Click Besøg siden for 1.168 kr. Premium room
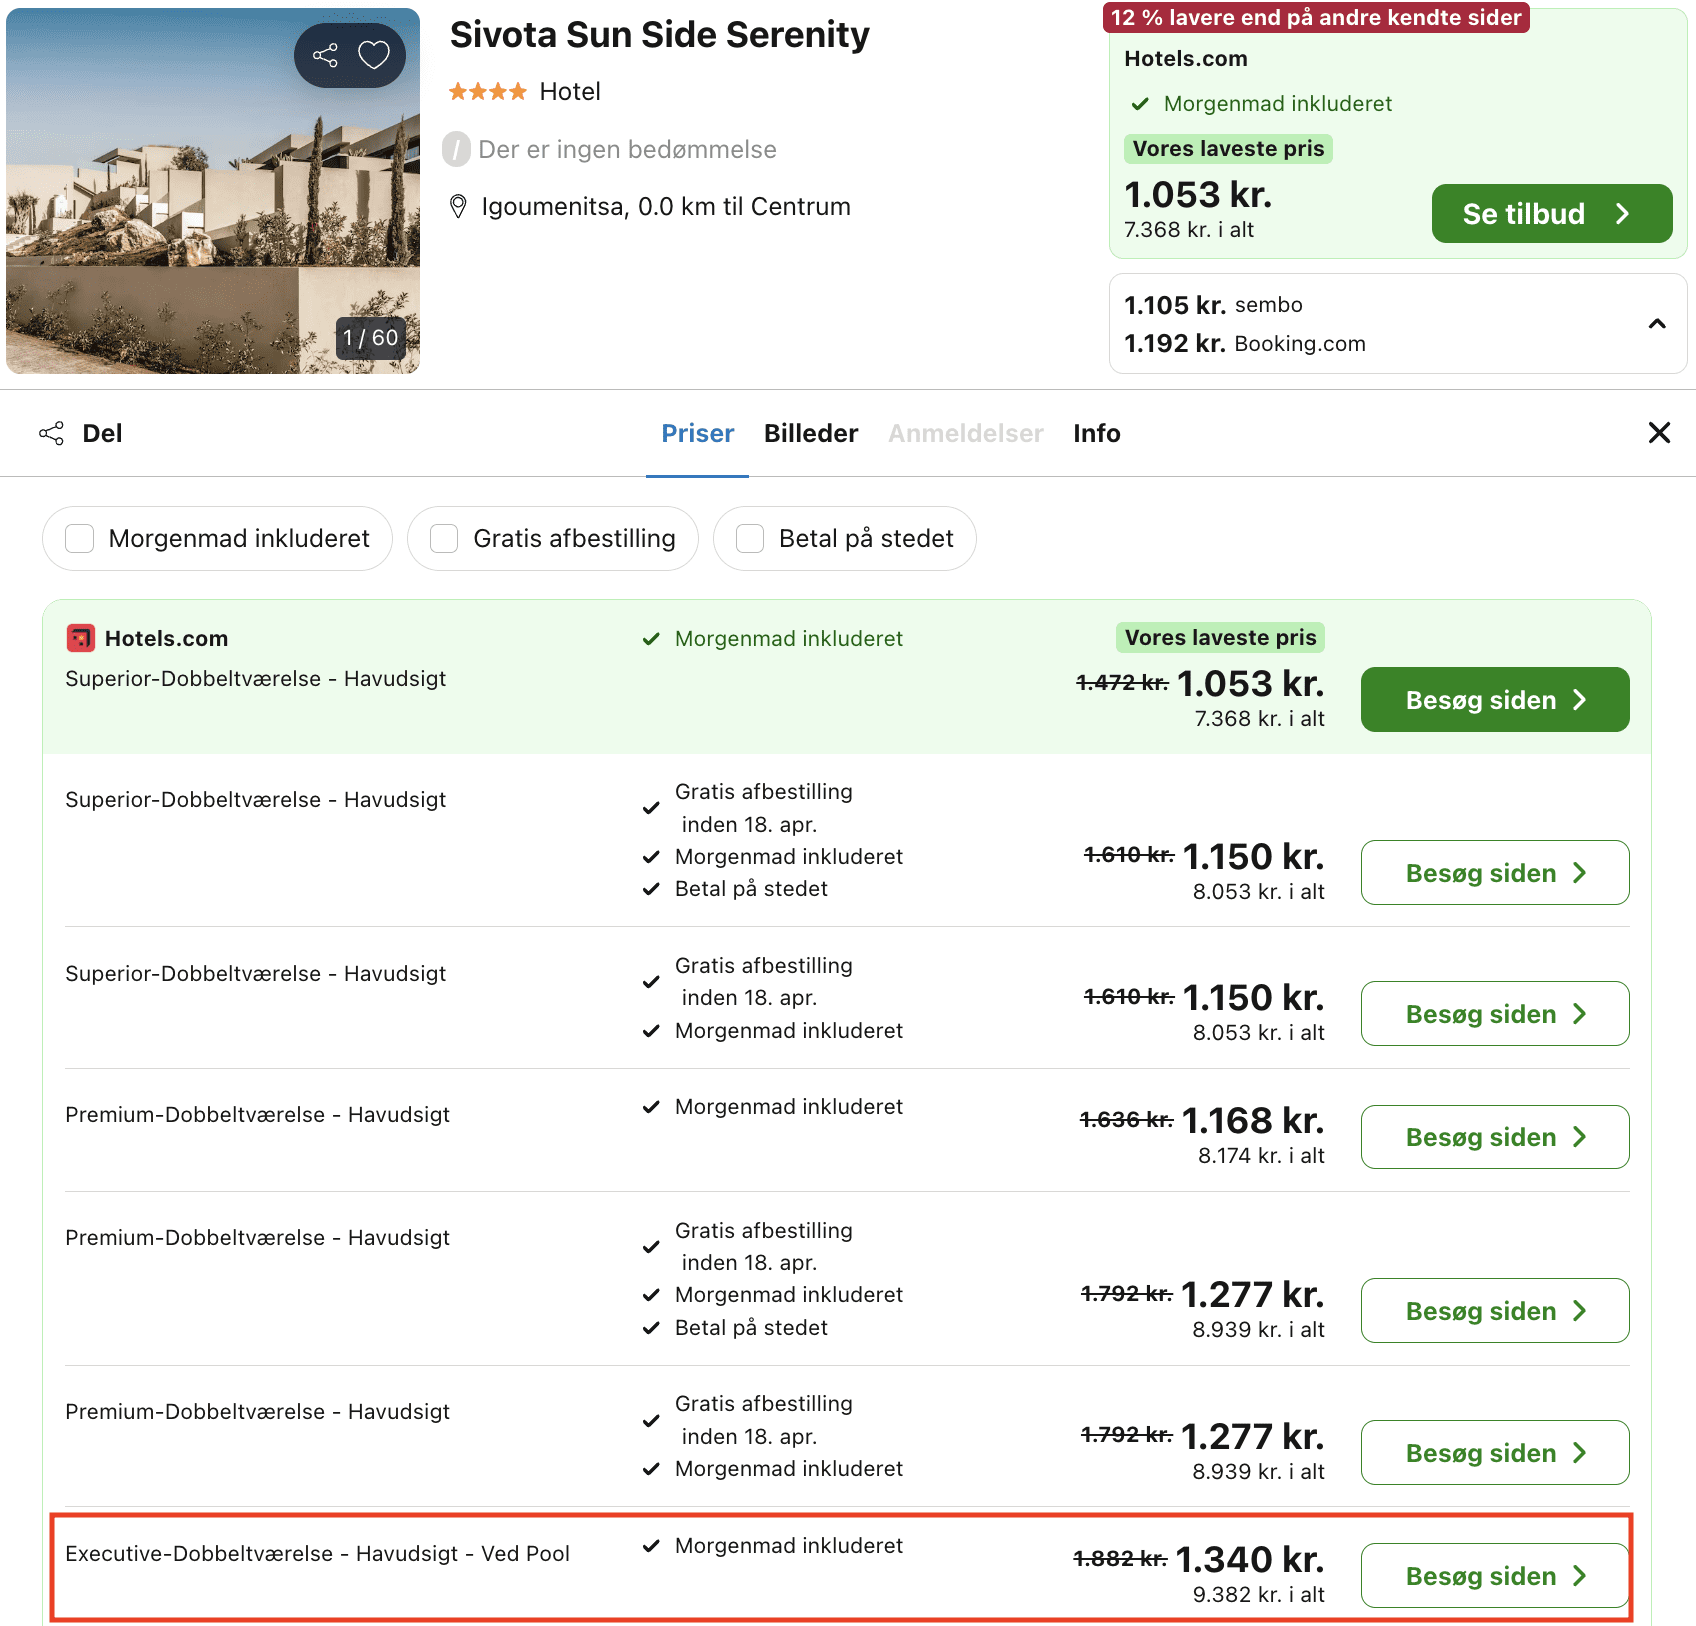1696x1626 pixels. tap(1494, 1137)
